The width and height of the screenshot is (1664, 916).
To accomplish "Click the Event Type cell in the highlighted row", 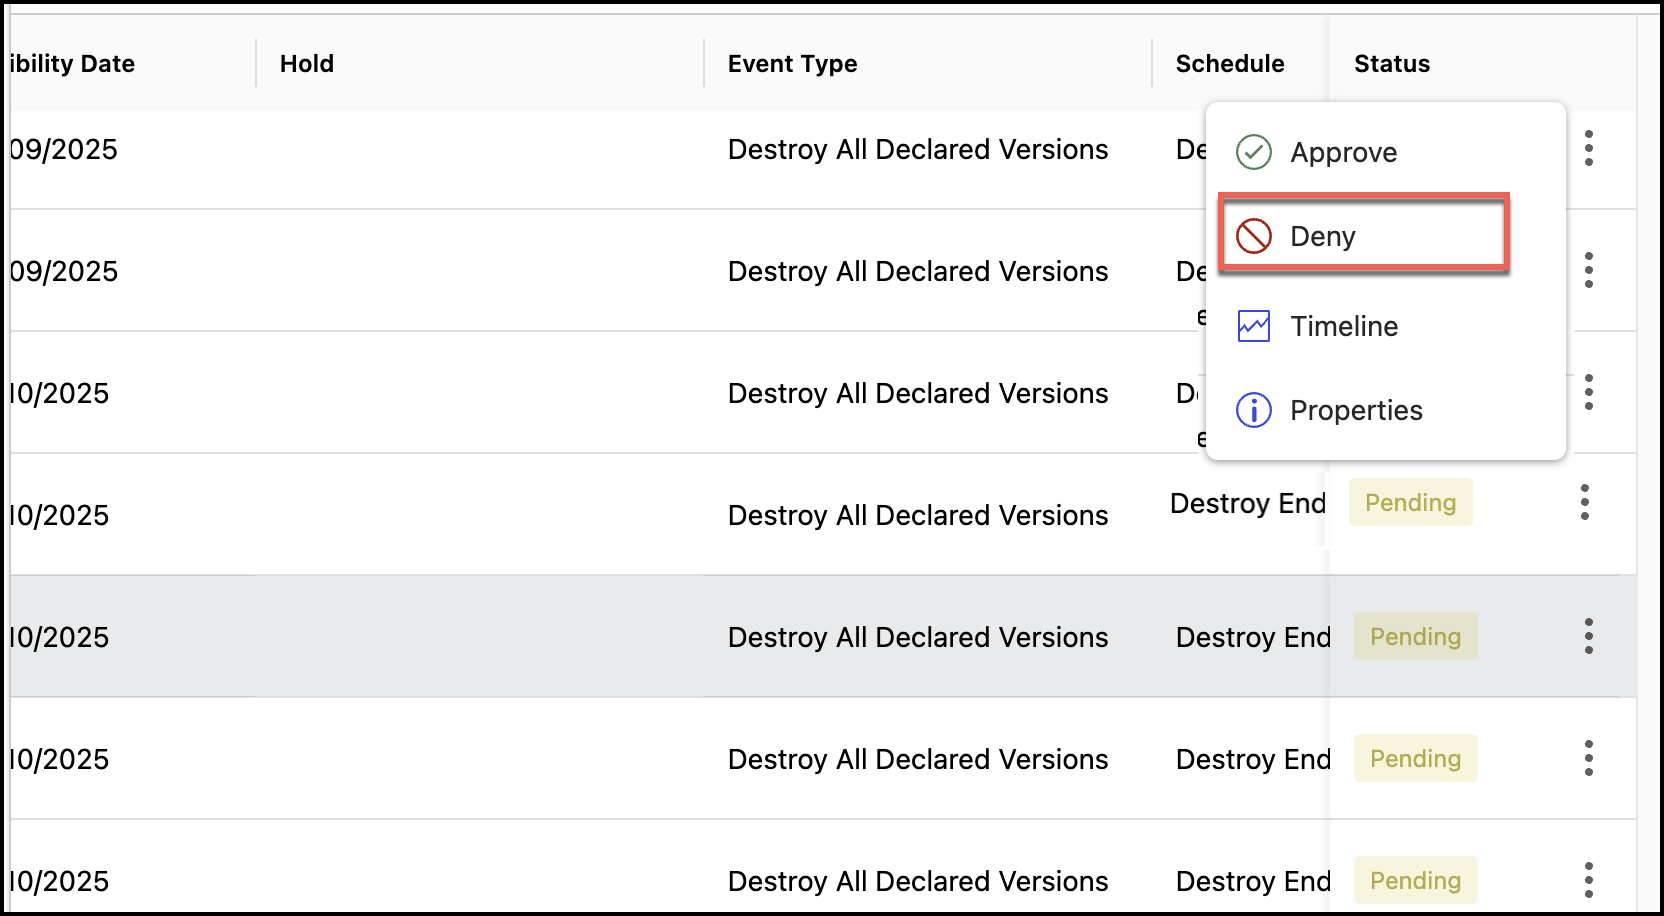I will coord(917,637).
